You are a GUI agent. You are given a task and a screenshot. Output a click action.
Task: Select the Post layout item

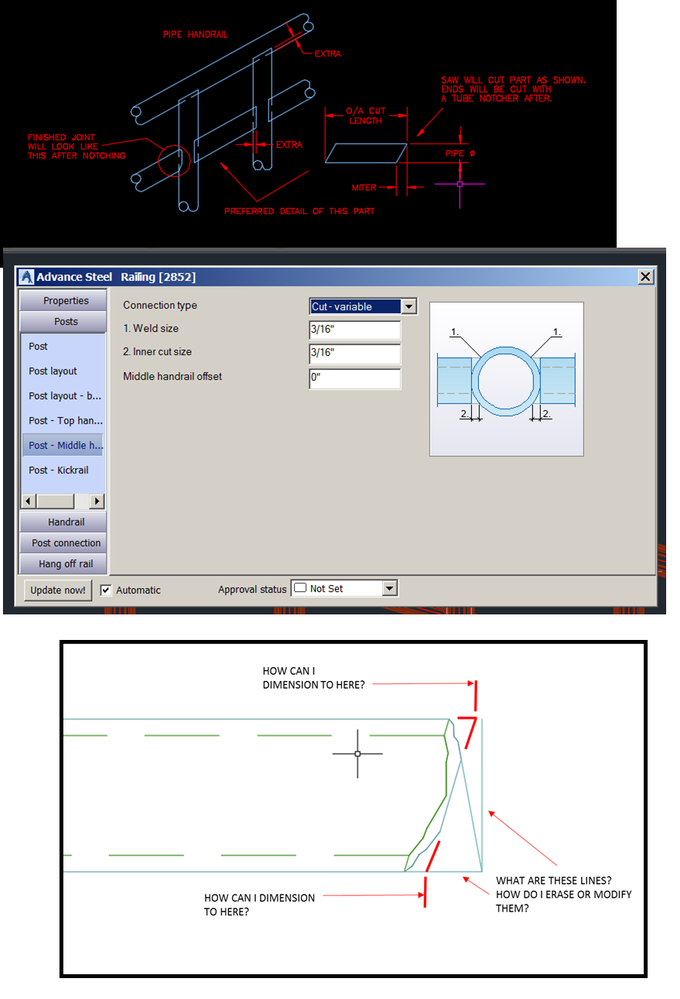53,371
